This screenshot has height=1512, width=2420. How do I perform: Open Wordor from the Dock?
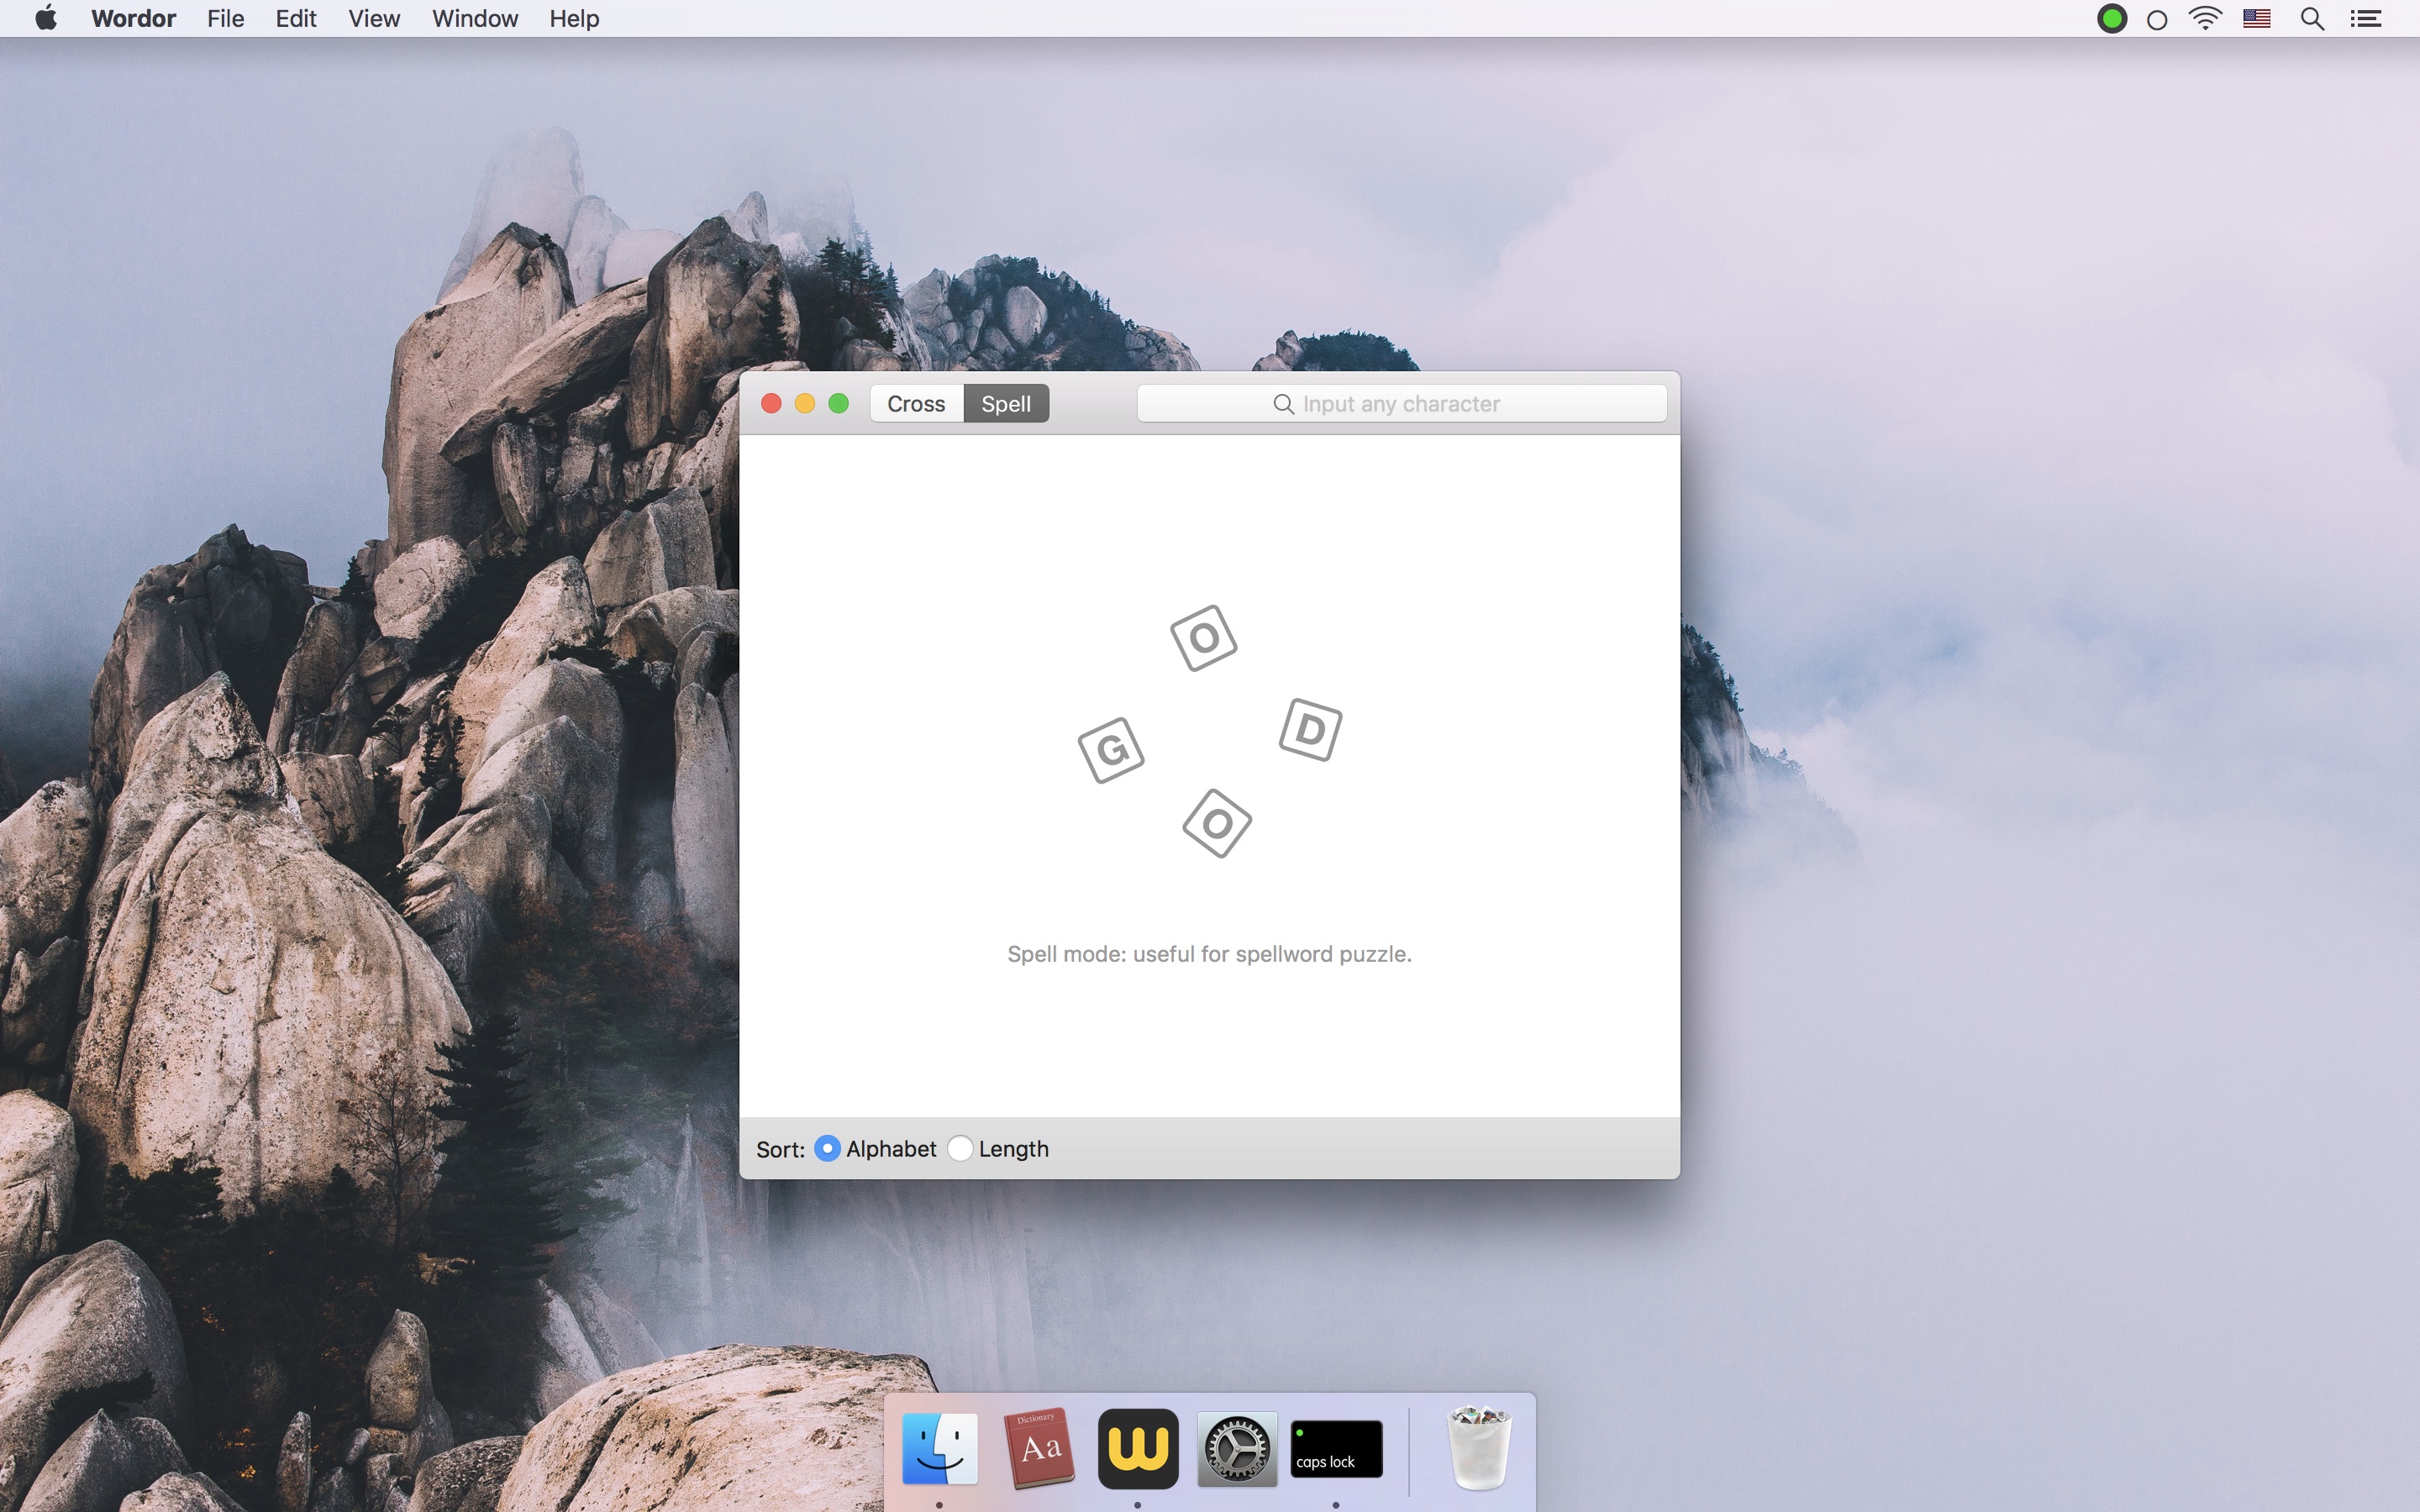1138,1448
